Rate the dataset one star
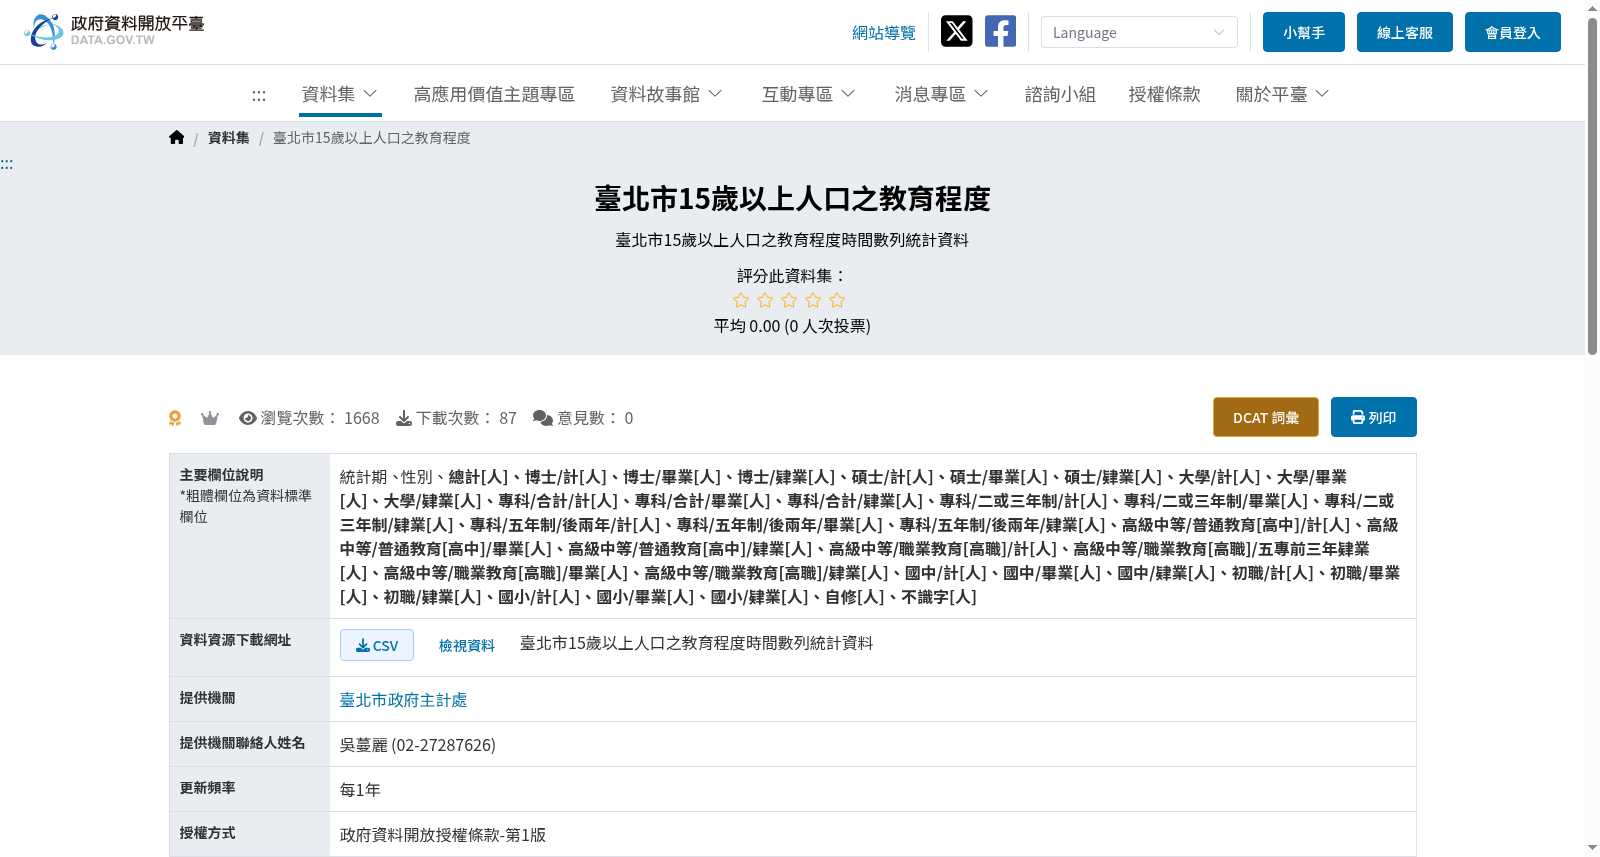Image resolution: width=1600 pixels, height=857 pixels. 741,300
